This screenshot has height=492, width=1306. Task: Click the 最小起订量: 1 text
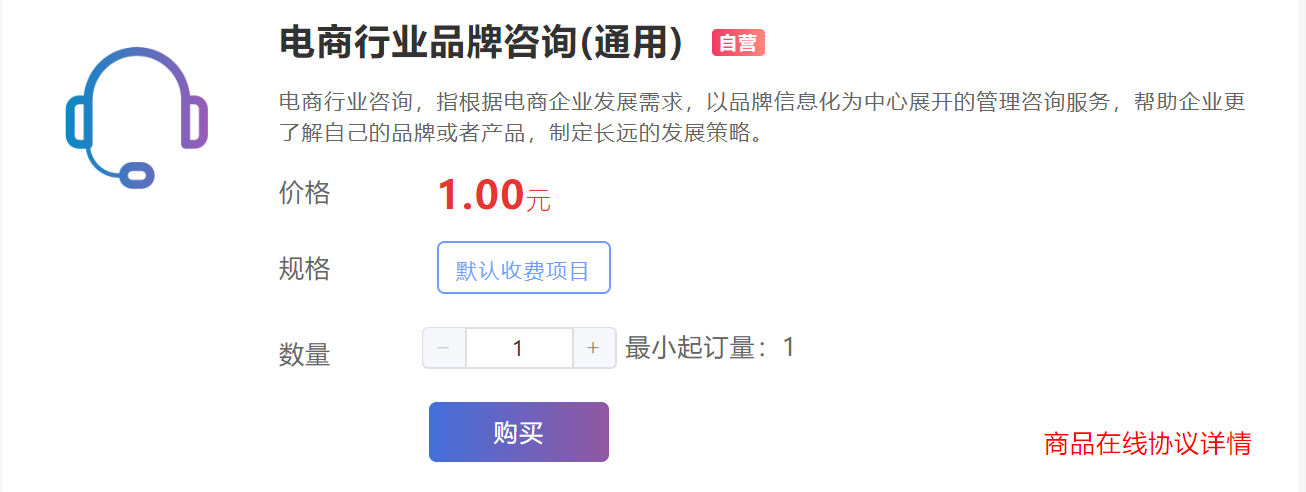coord(710,348)
